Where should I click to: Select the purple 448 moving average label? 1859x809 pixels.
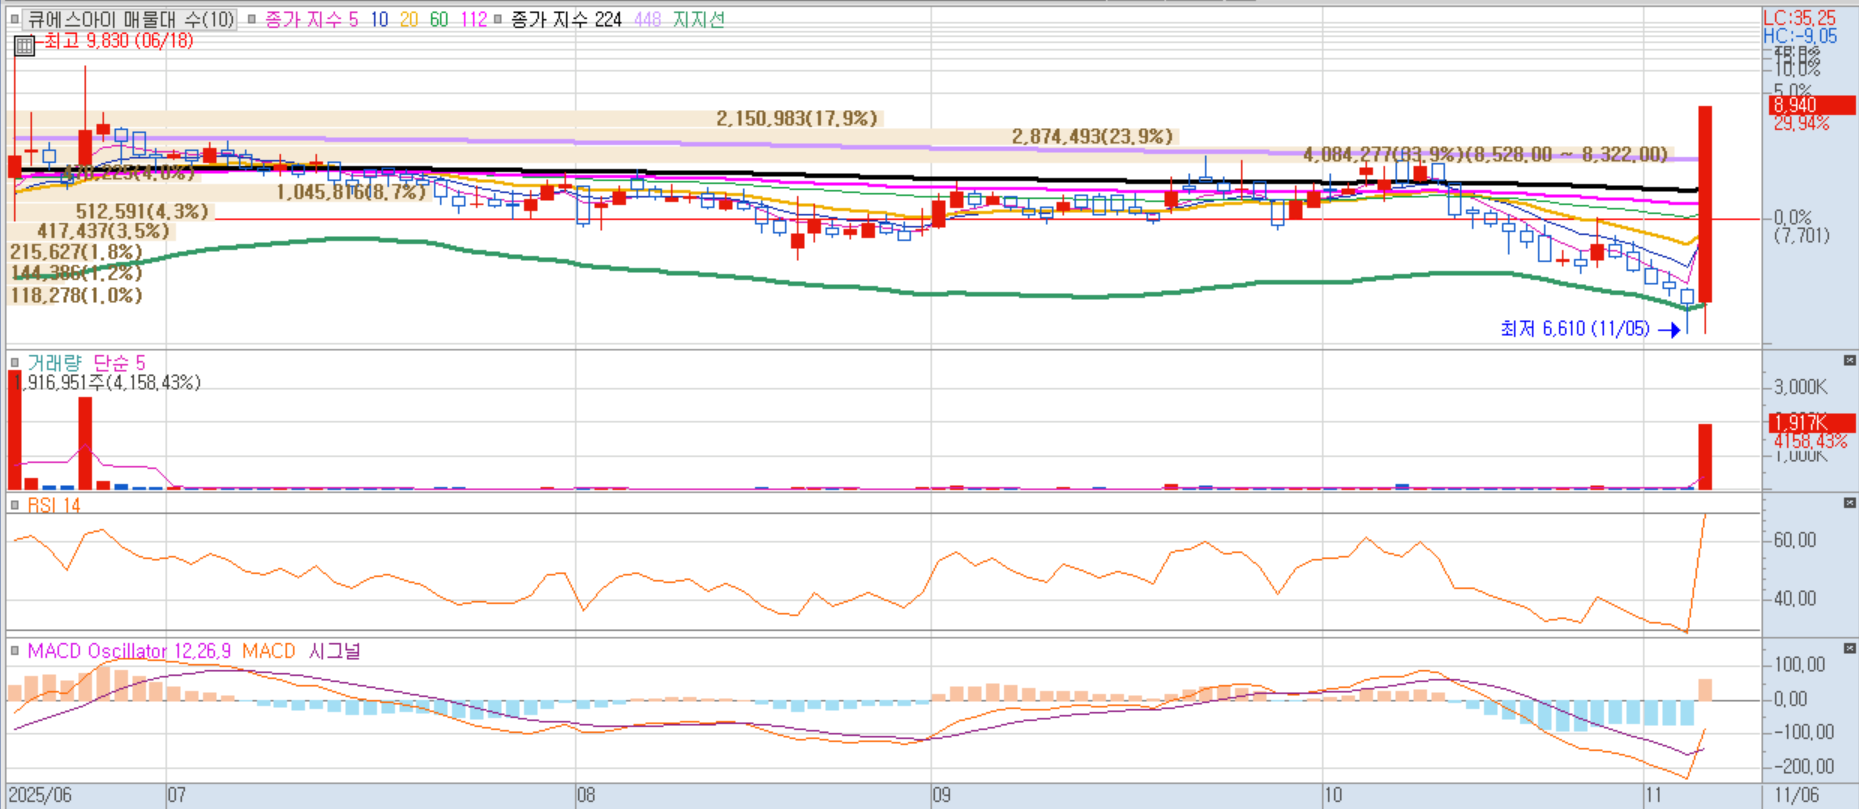[x=647, y=19]
